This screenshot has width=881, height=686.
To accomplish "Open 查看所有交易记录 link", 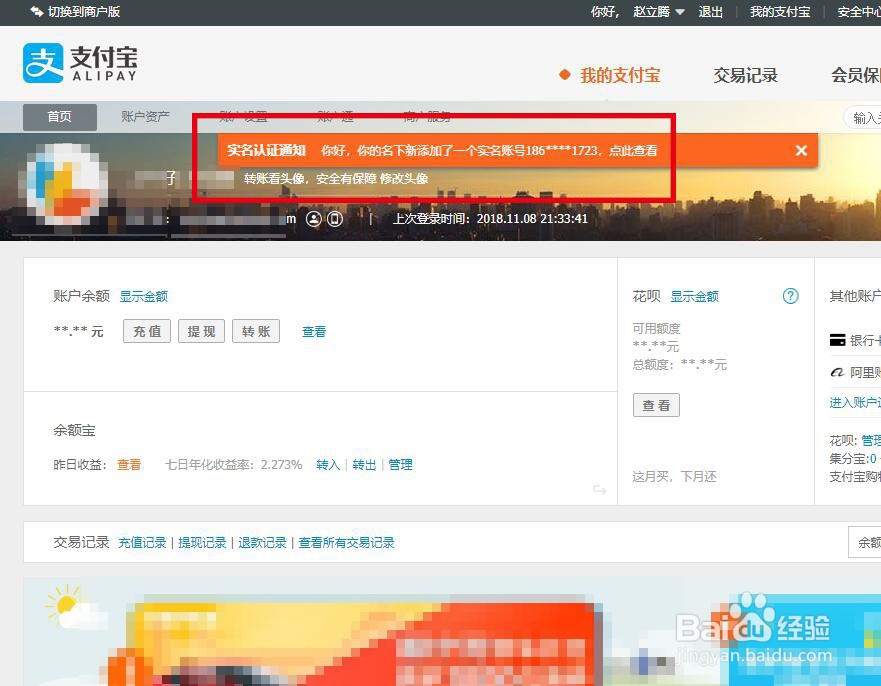I will point(347,543).
